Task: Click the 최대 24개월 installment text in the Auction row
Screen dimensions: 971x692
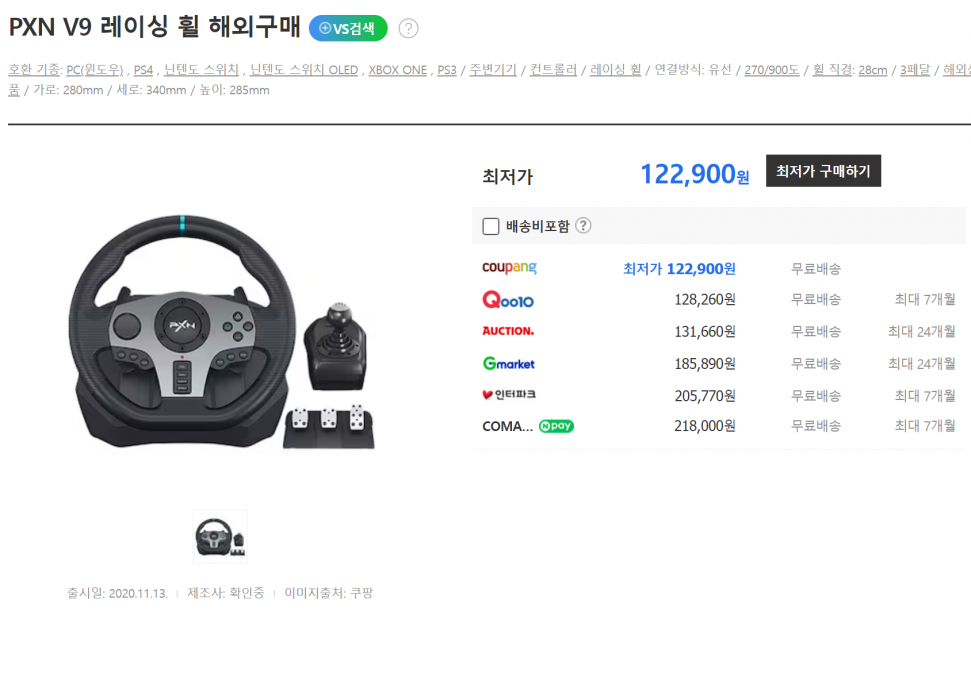Action: point(921,332)
